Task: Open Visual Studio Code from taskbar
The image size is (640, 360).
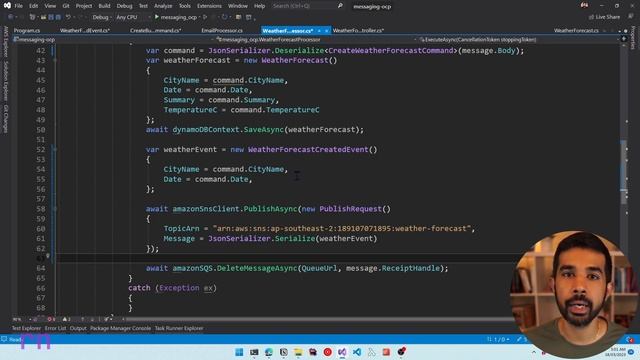Action: click(357, 352)
